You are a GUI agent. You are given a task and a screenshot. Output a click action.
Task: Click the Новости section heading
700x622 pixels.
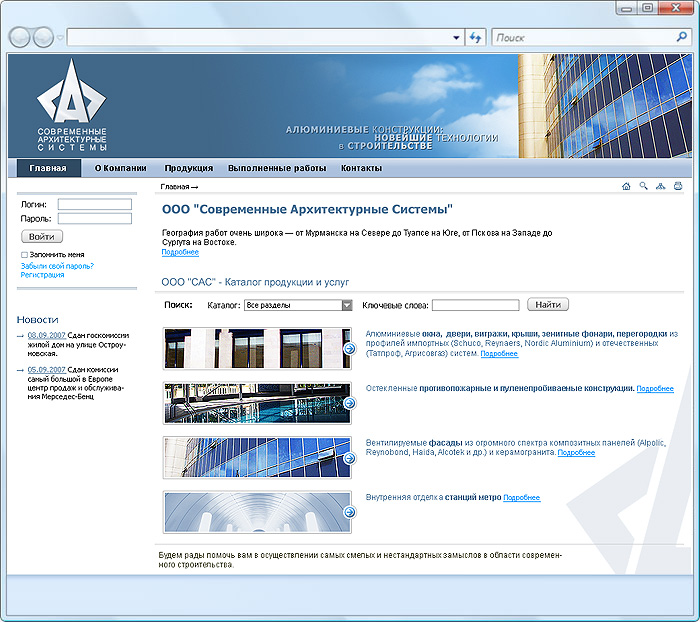point(38,320)
